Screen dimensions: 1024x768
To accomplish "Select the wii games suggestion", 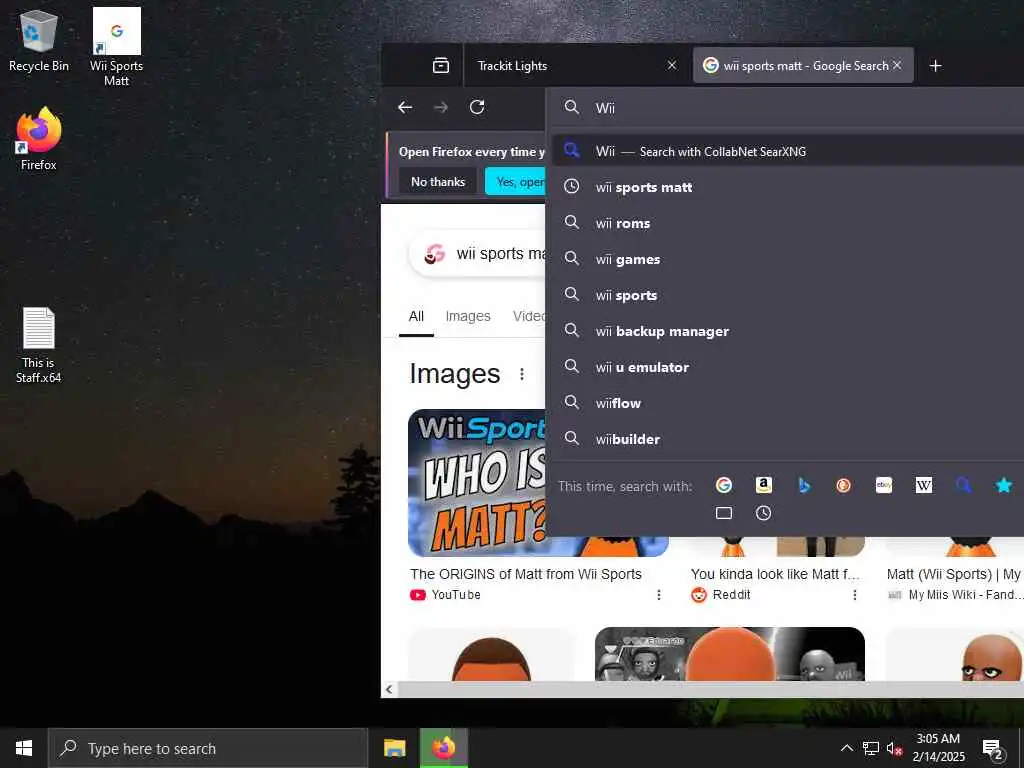I will 788,259.
